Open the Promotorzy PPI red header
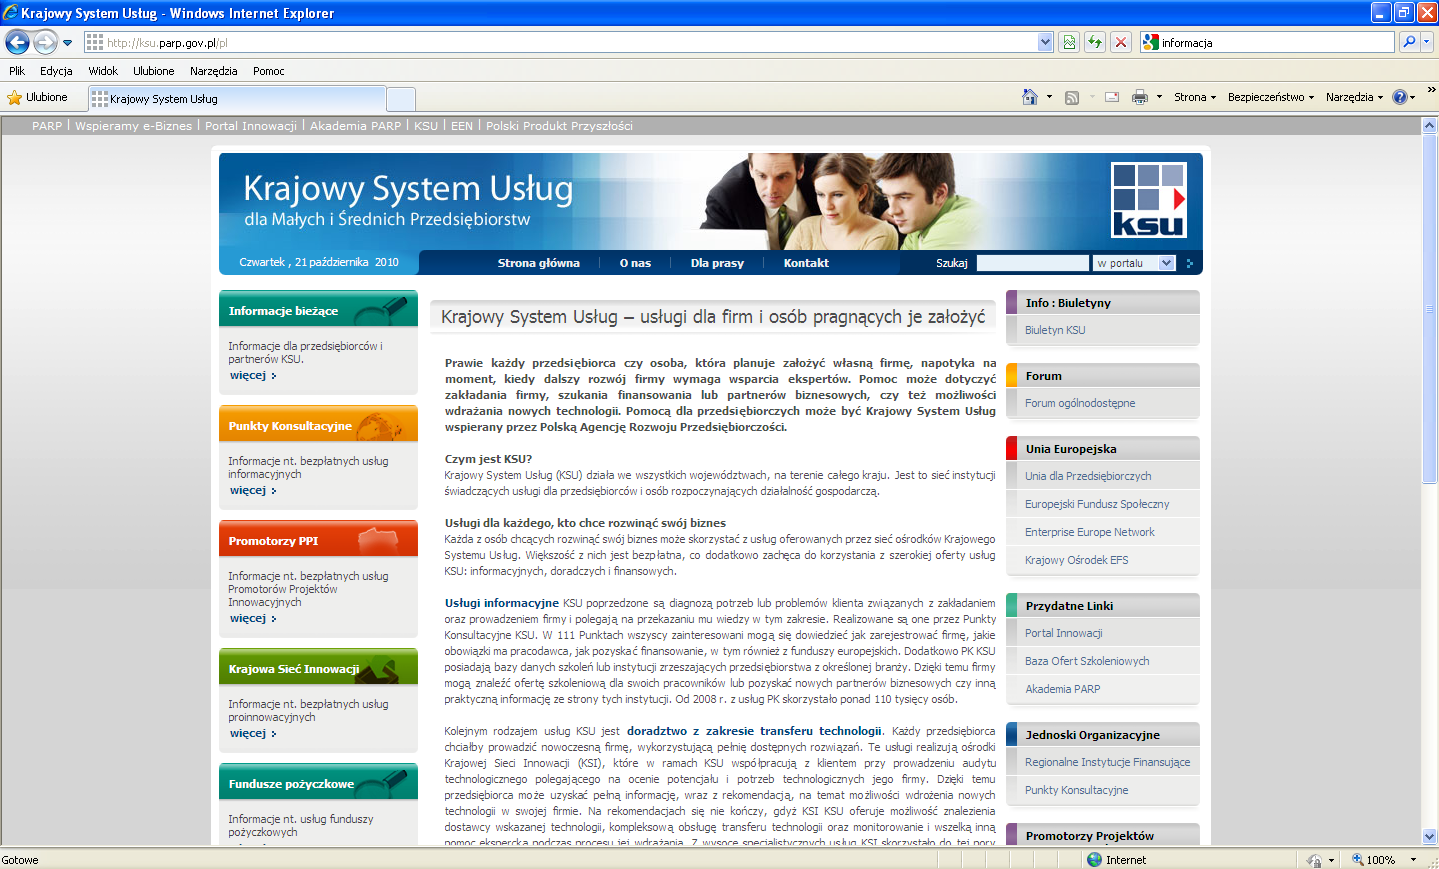 point(318,539)
